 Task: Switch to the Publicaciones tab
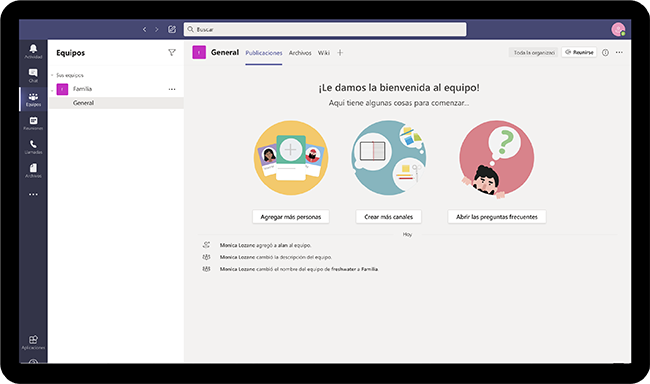coord(264,53)
